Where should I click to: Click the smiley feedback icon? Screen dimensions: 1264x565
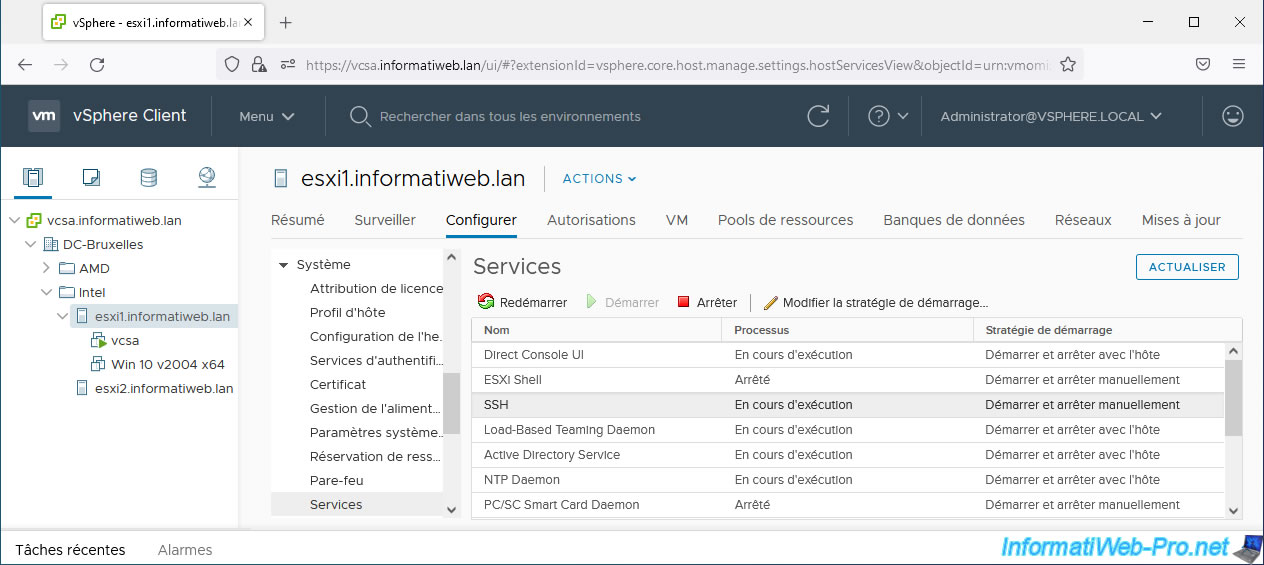click(1233, 116)
